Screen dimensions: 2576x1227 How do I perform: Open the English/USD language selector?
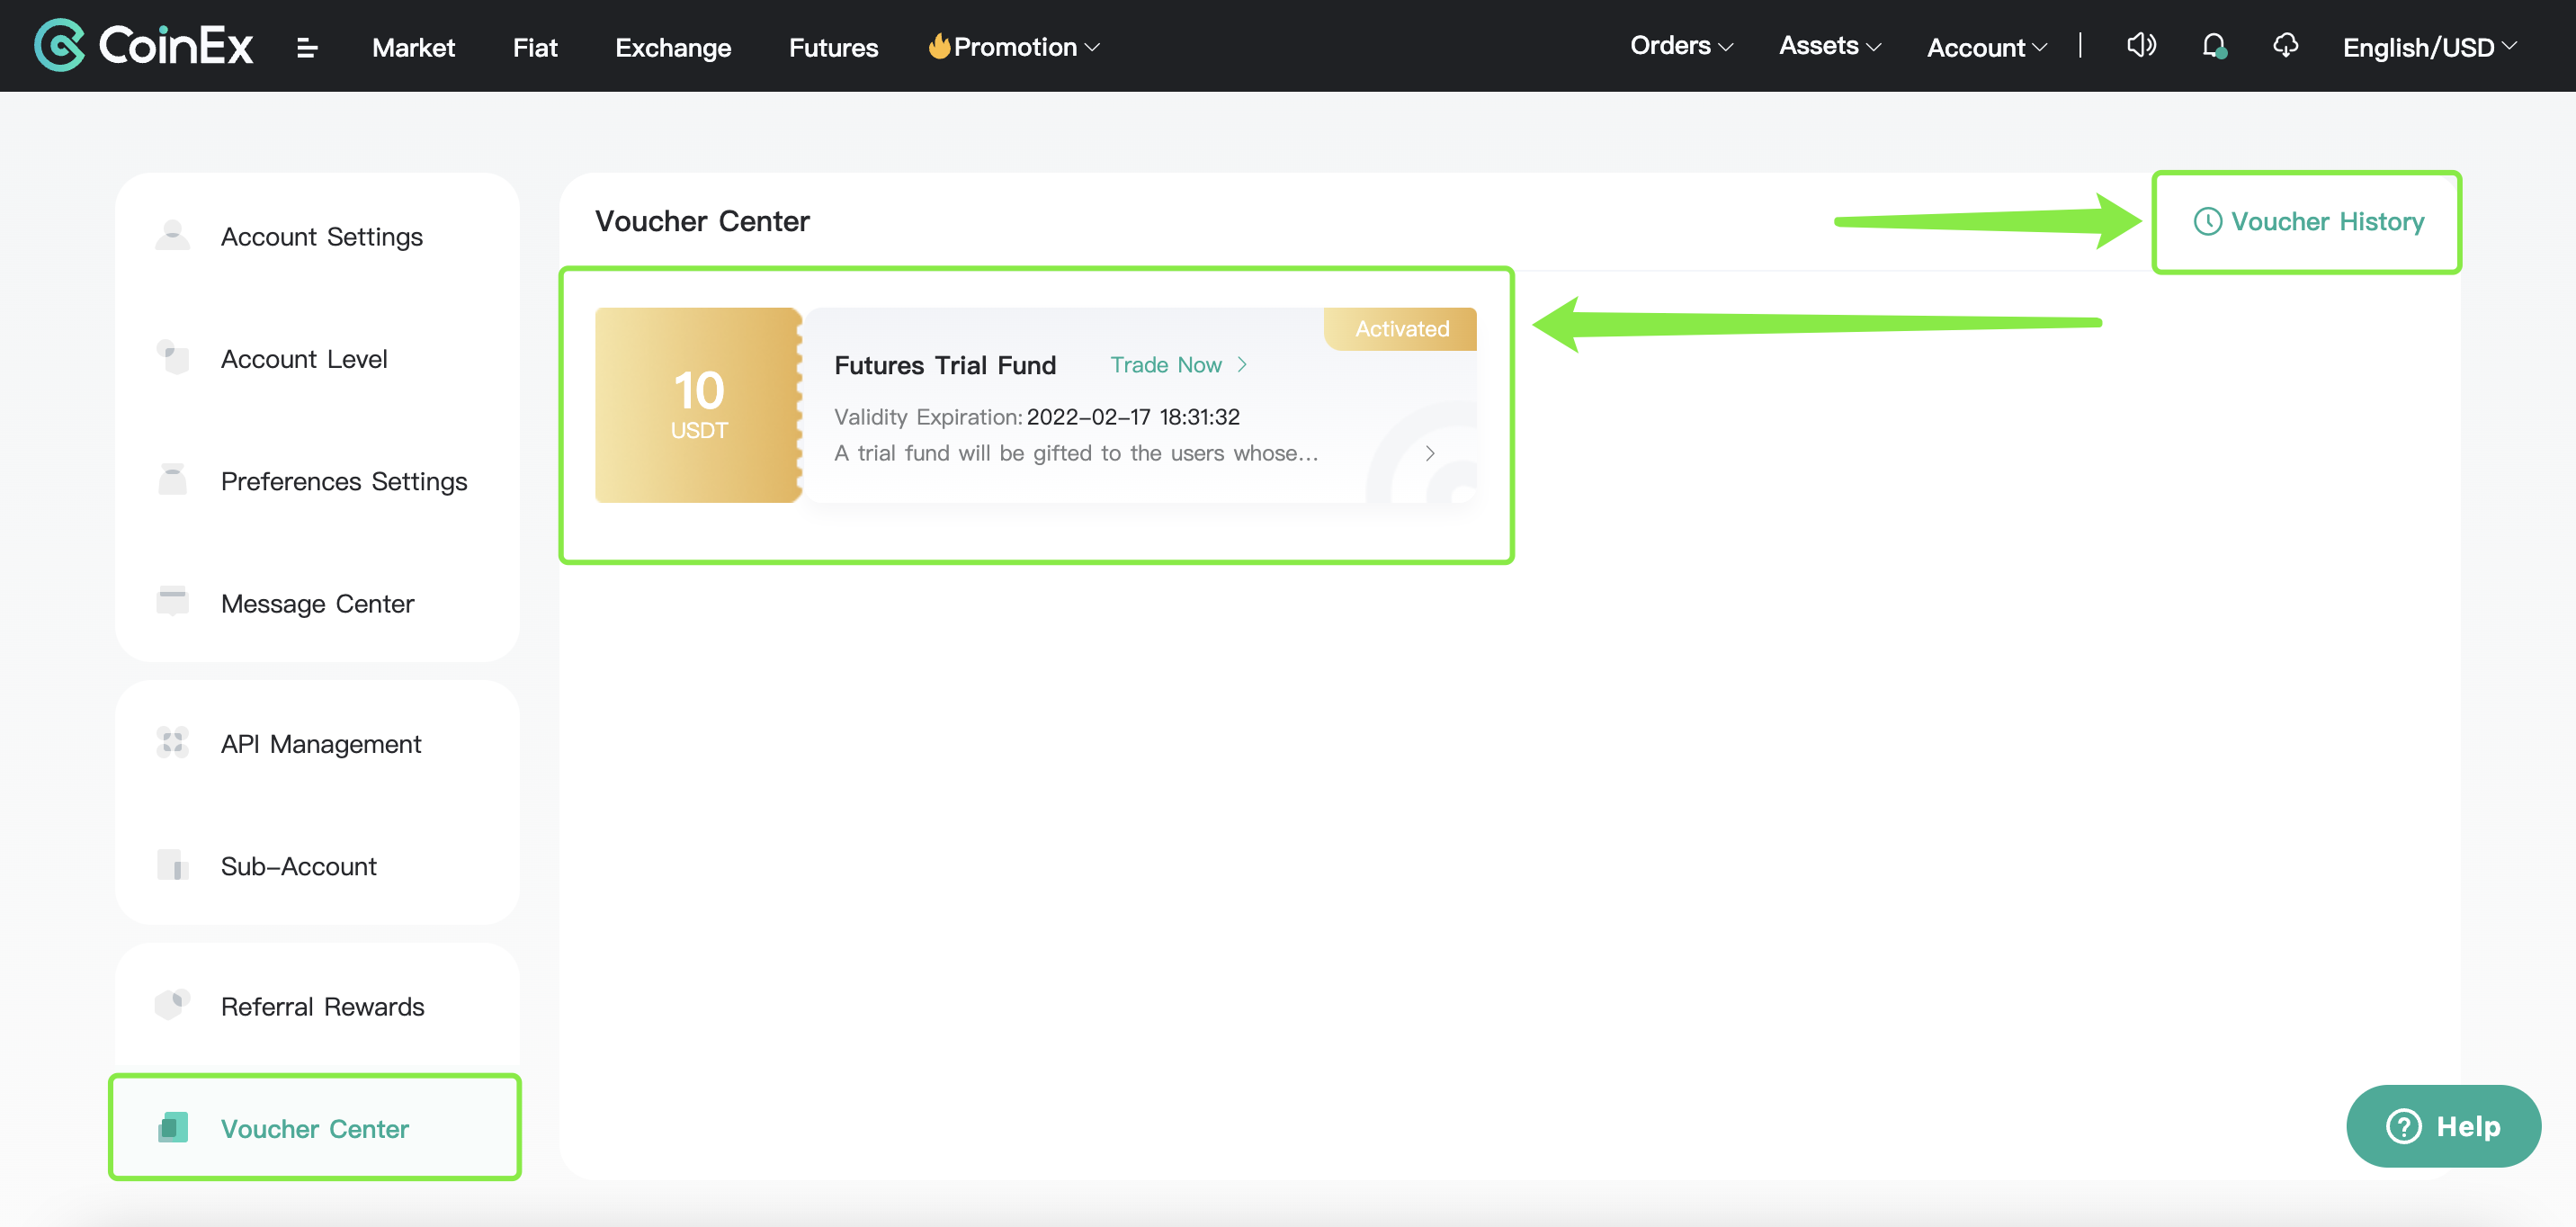pos(2430,47)
